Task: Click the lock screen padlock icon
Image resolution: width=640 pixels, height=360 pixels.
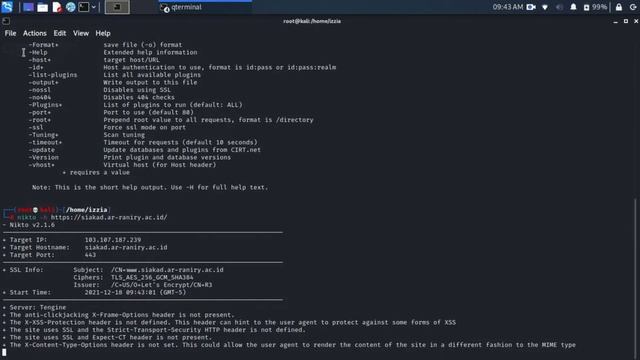Action: click(619, 7)
